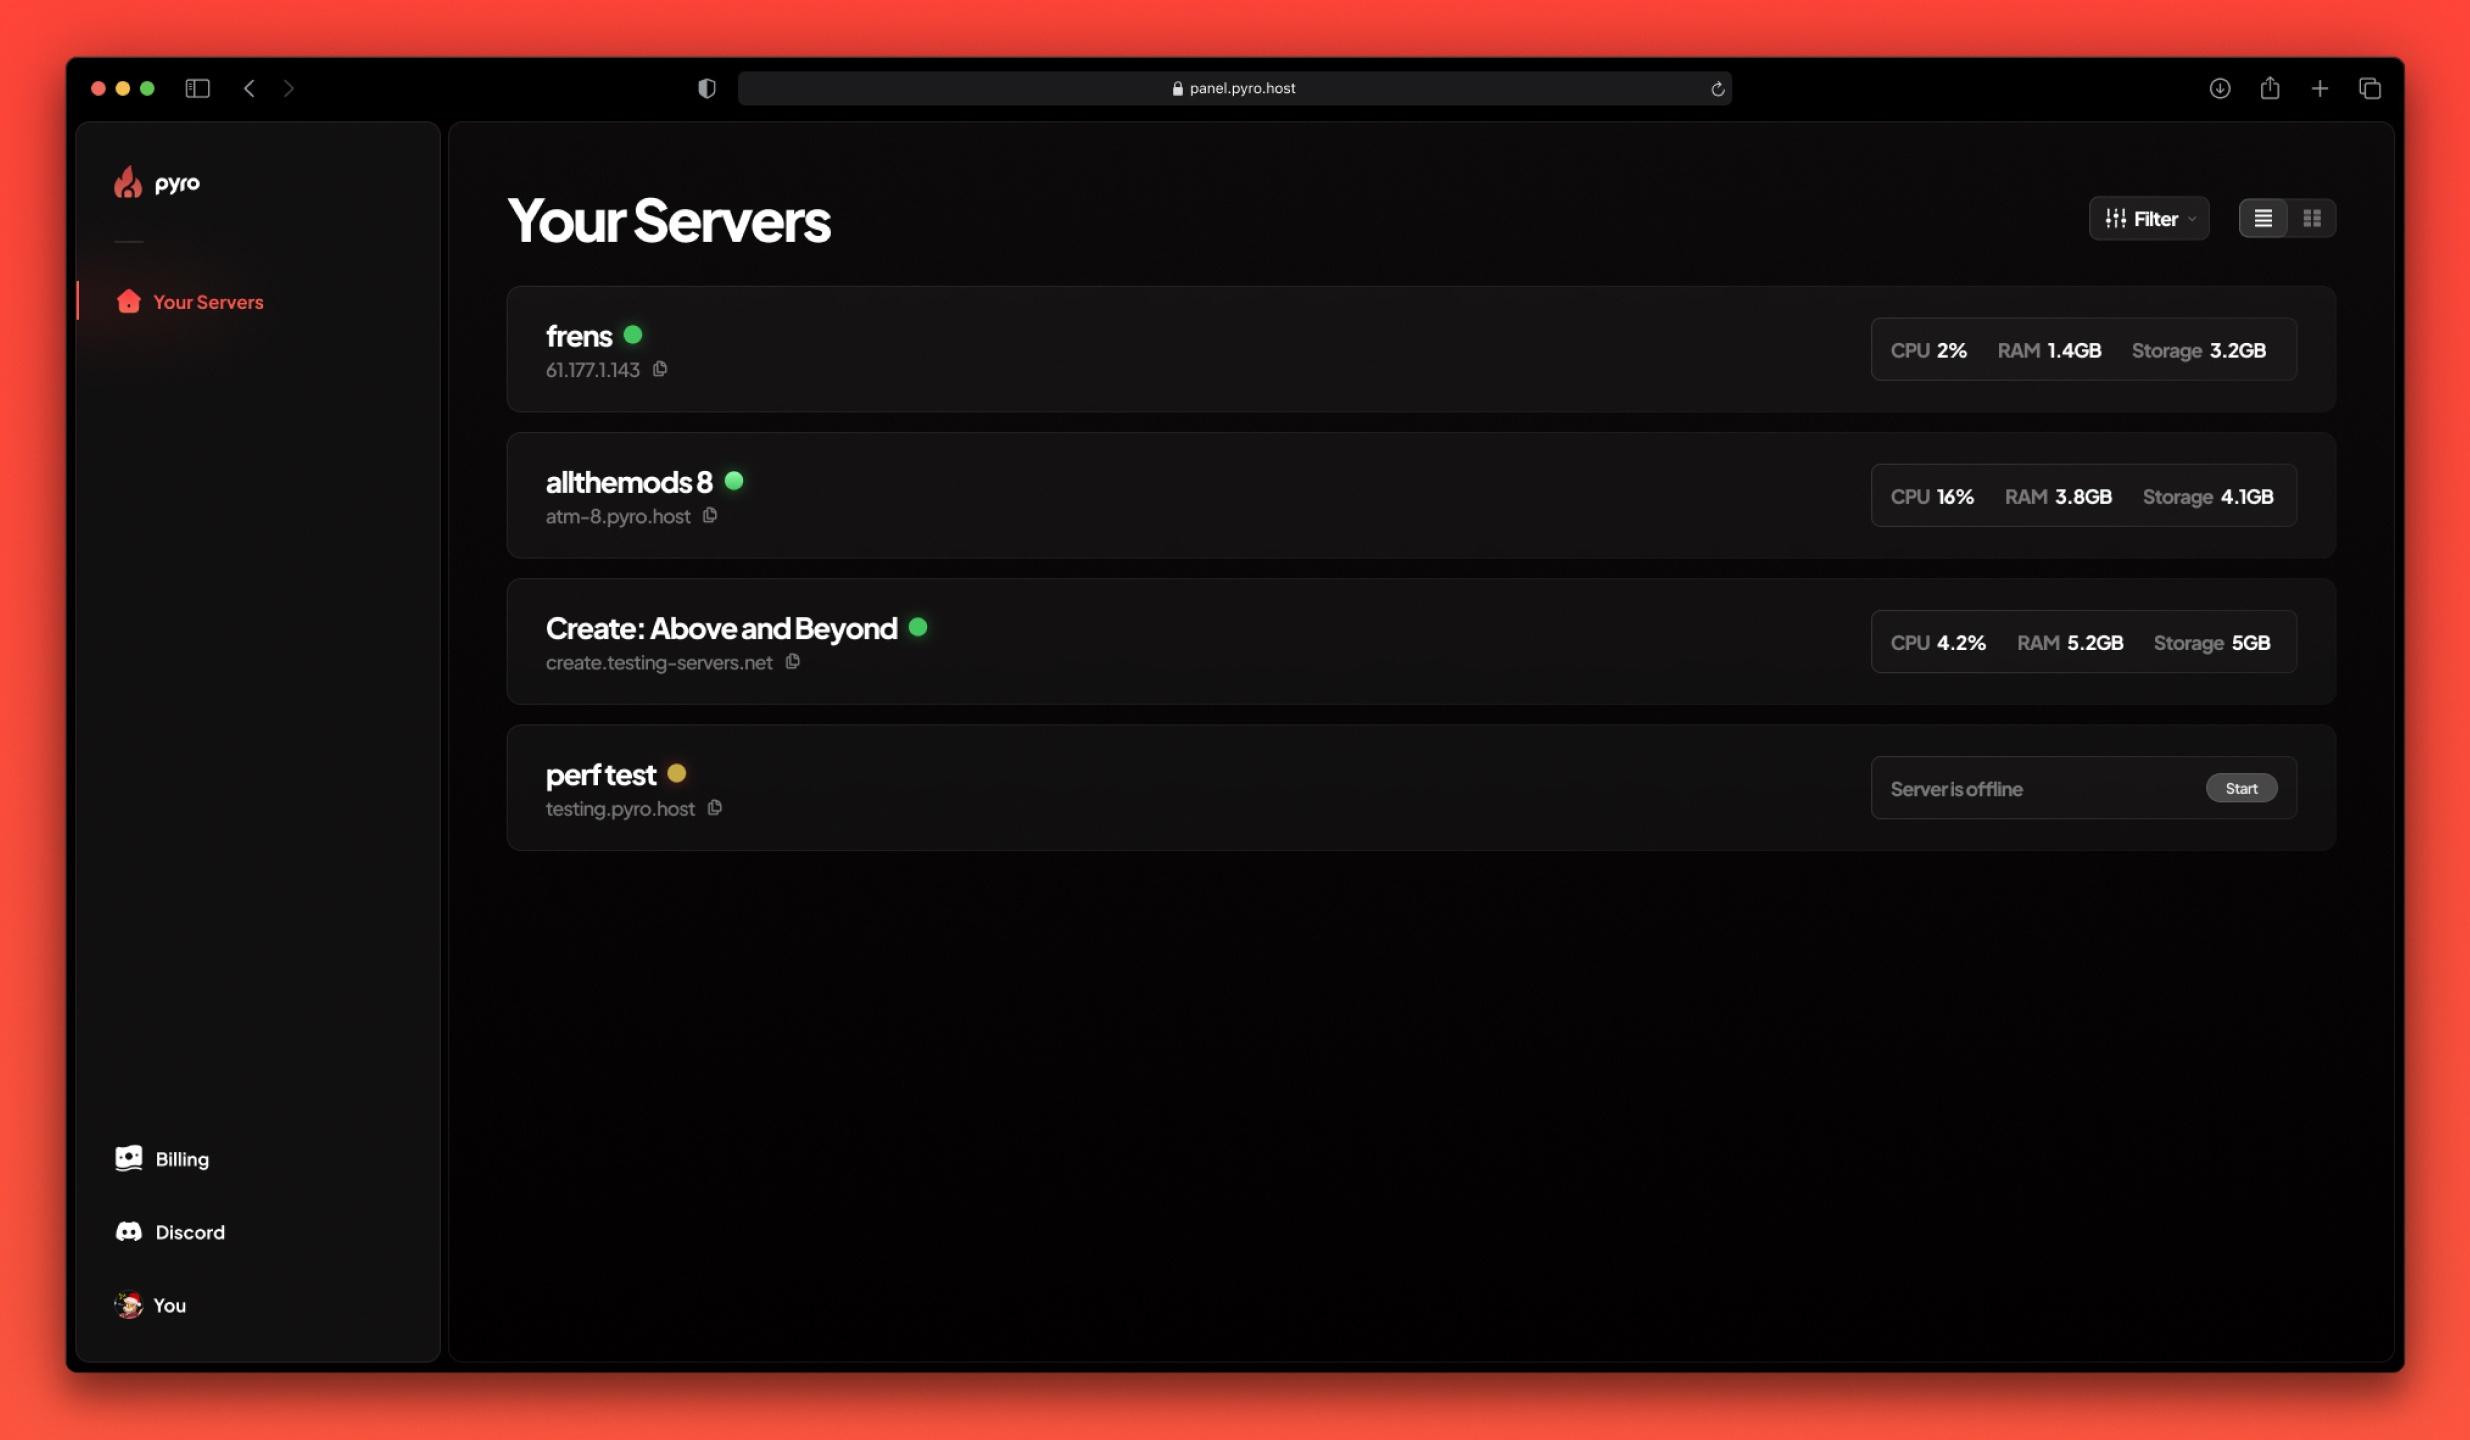The image size is (2470, 1440).
Task: Switch to grid view layout
Action: [x=2312, y=216]
